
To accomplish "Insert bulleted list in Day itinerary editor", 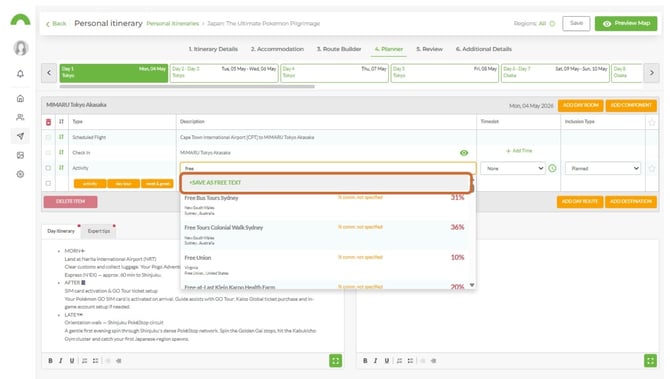I will pyautogui.click(x=95, y=361).
